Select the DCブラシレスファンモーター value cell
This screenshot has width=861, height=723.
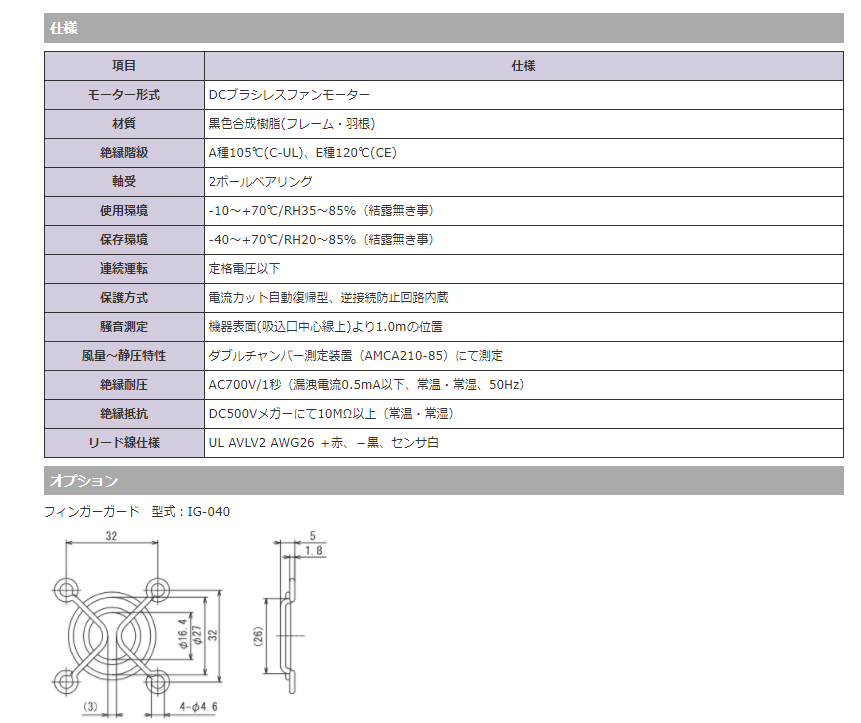[x=289, y=95]
